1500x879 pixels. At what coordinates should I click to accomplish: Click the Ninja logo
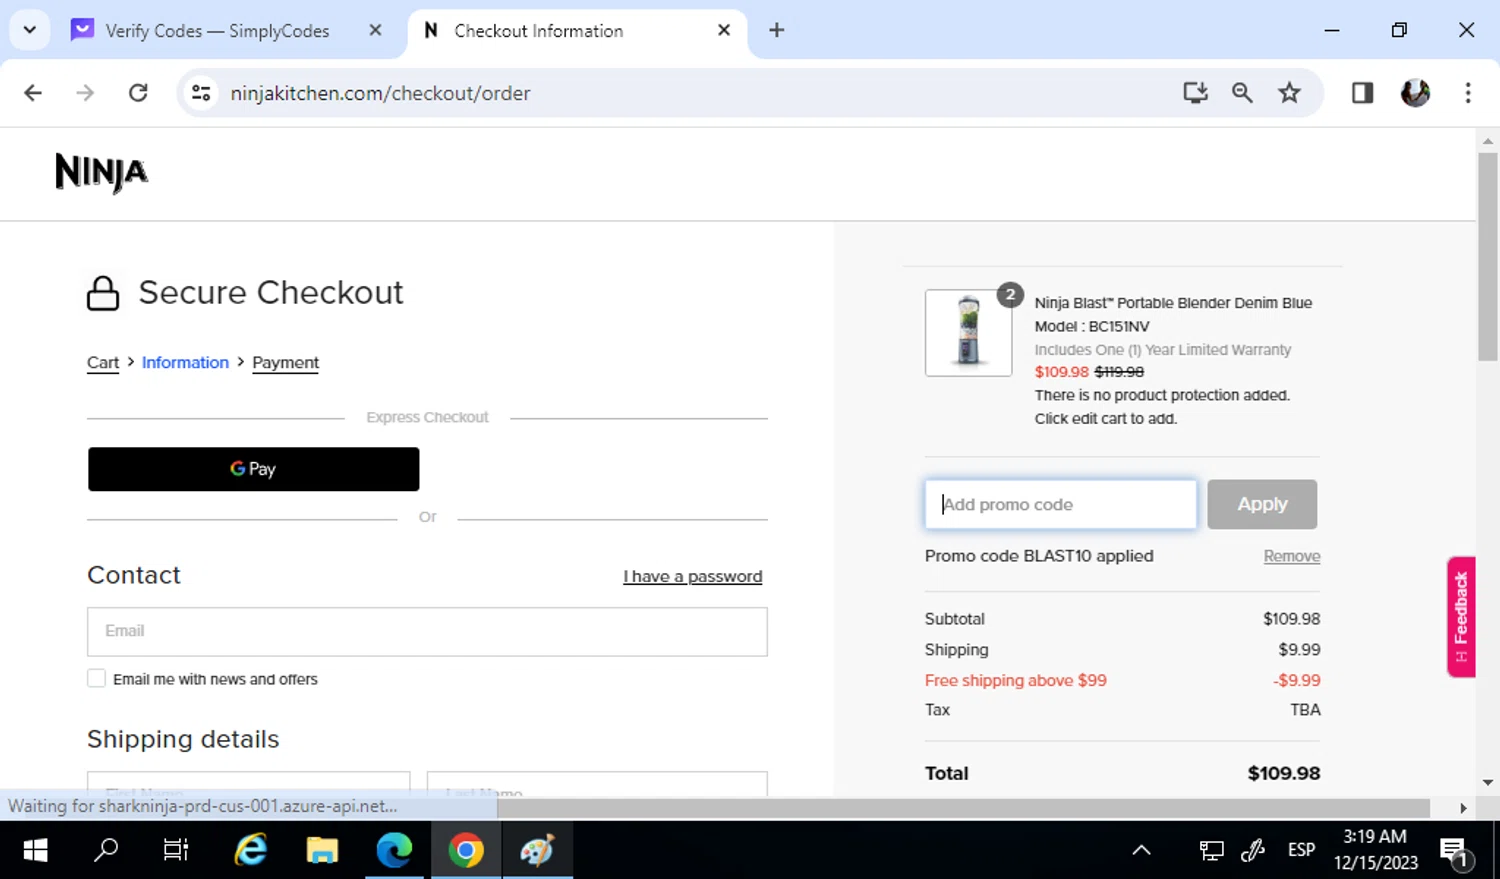(101, 172)
